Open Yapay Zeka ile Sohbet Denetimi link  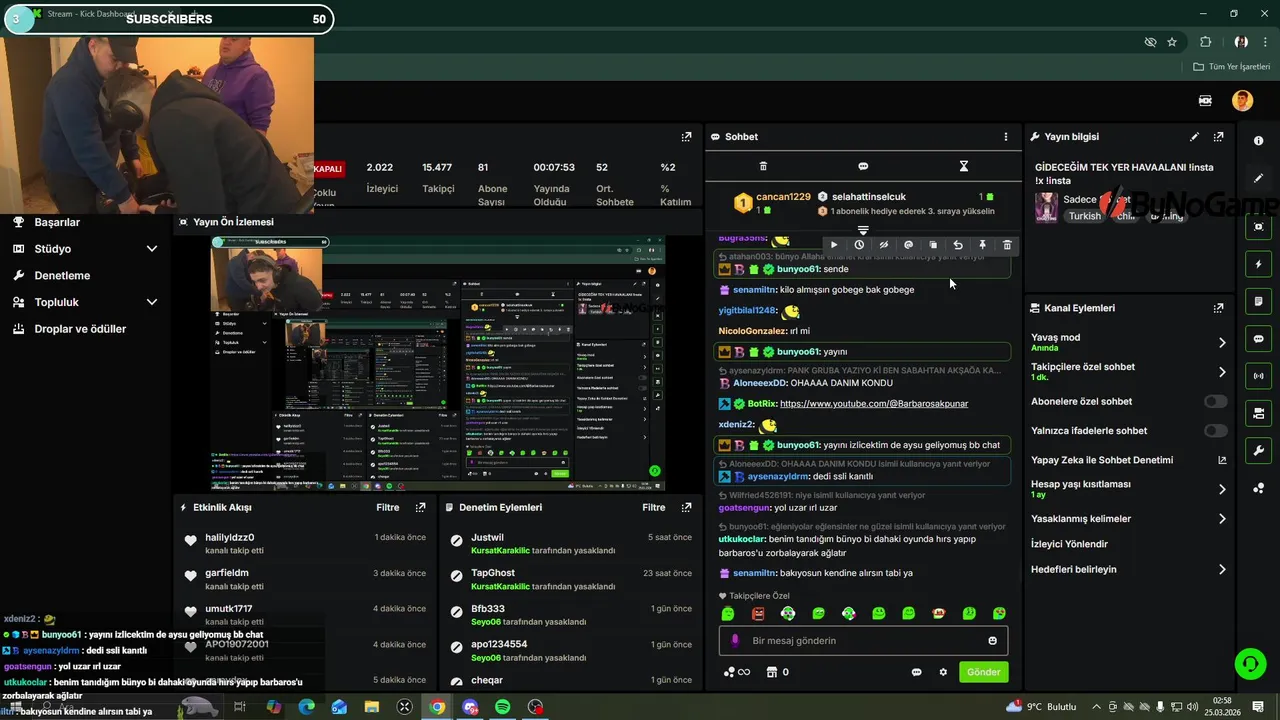[x=1221, y=460]
